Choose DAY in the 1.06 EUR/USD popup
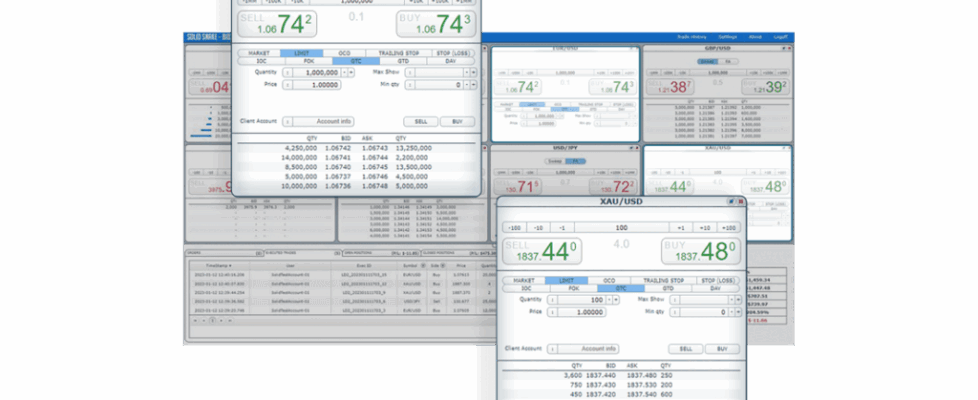Image resolution: width=978 pixels, height=400 pixels. (451, 61)
